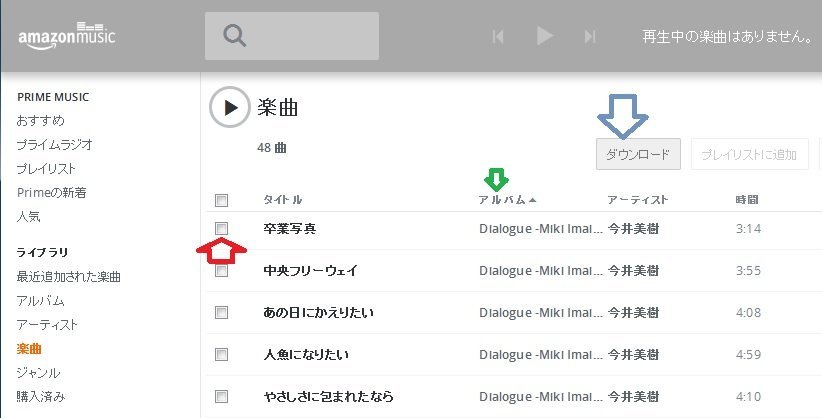The height and width of the screenshot is (418, 822).
Task: Click the PRIME MUSIC section heading
Action: [x=53, y=97]
